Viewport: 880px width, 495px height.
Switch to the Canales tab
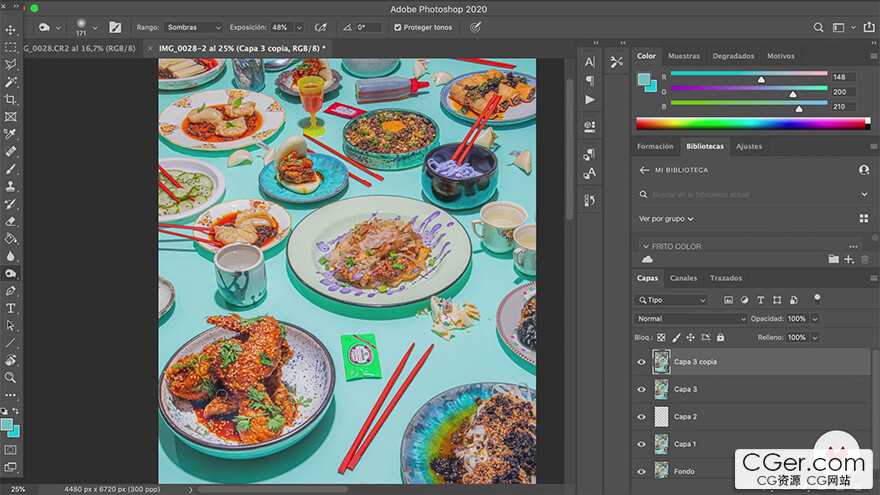(x=683, y=278)
